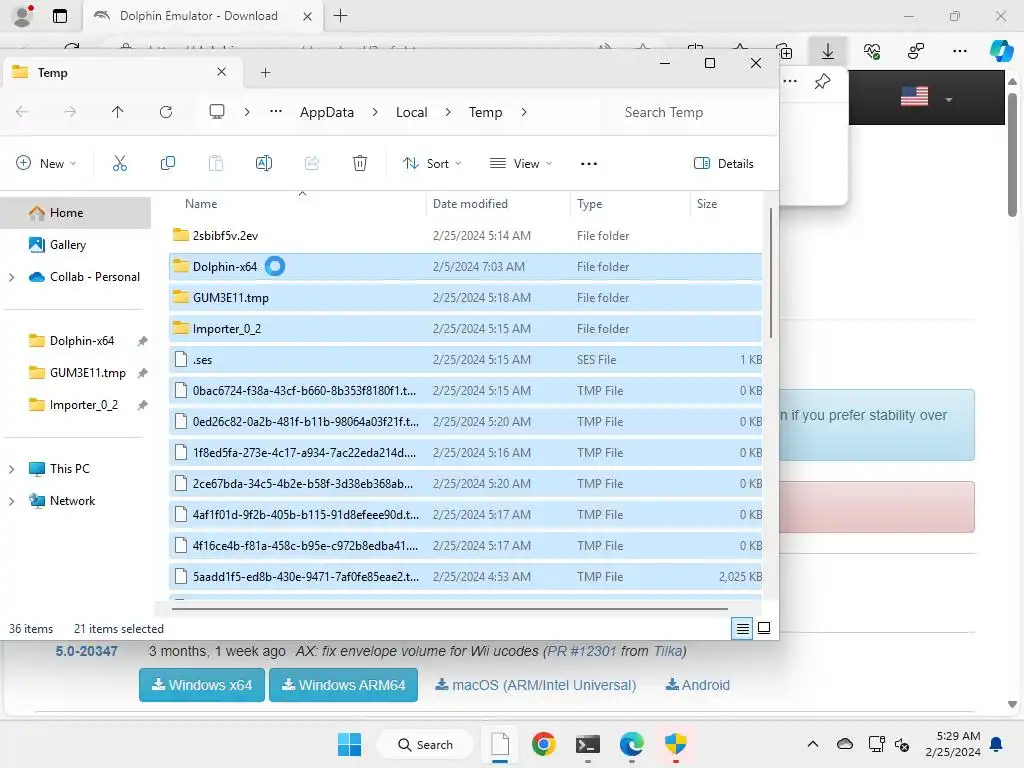Click the horizontal scrollbar in file list
The width and height of the screenshot is (1024, 768).
[449, 609]
